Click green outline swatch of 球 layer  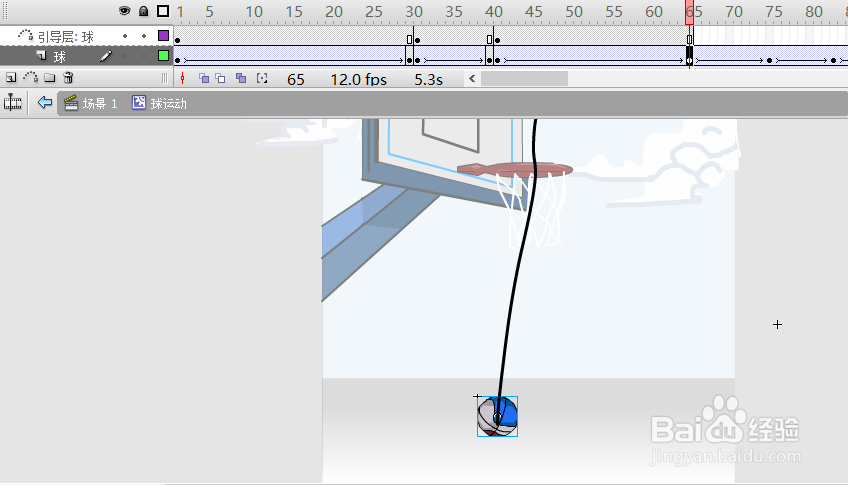pyautogui.click(x=163, y=56)
